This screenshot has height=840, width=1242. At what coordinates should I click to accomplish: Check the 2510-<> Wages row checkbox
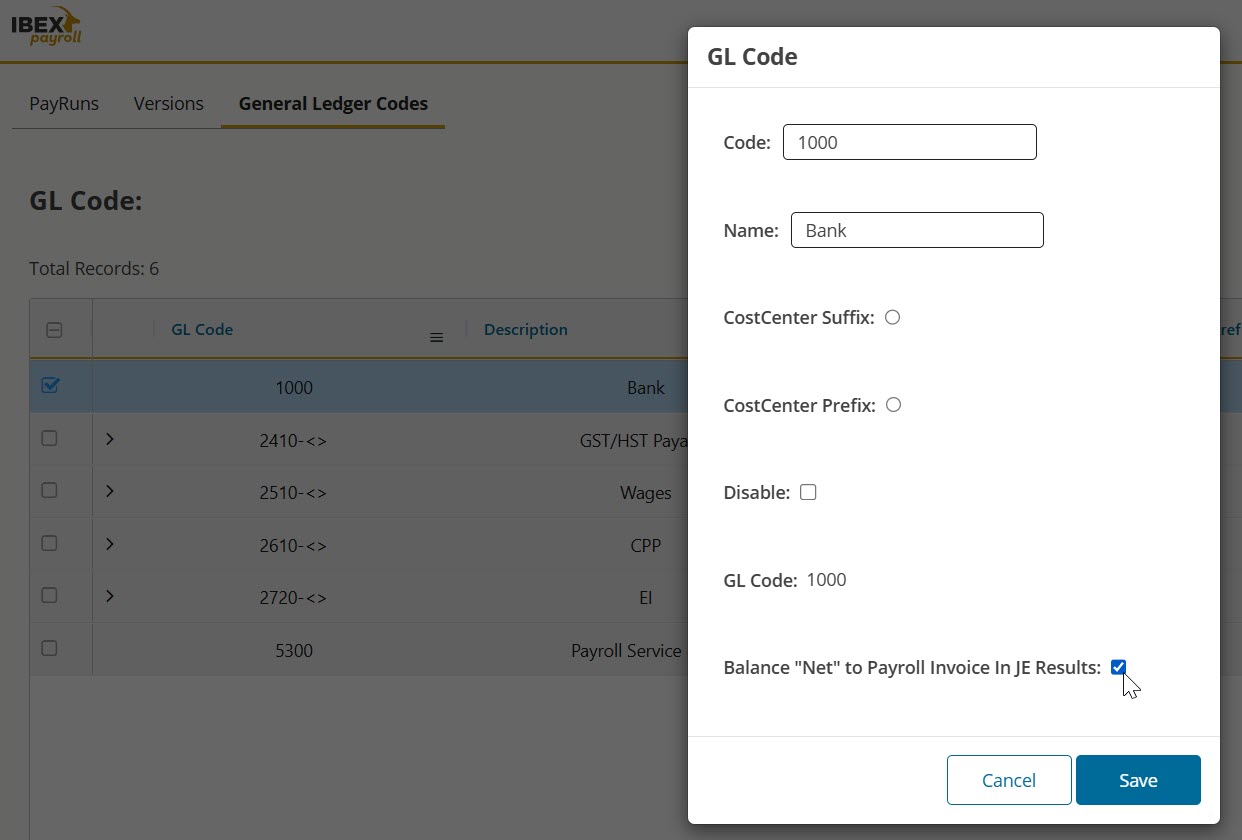coord(49,490)
